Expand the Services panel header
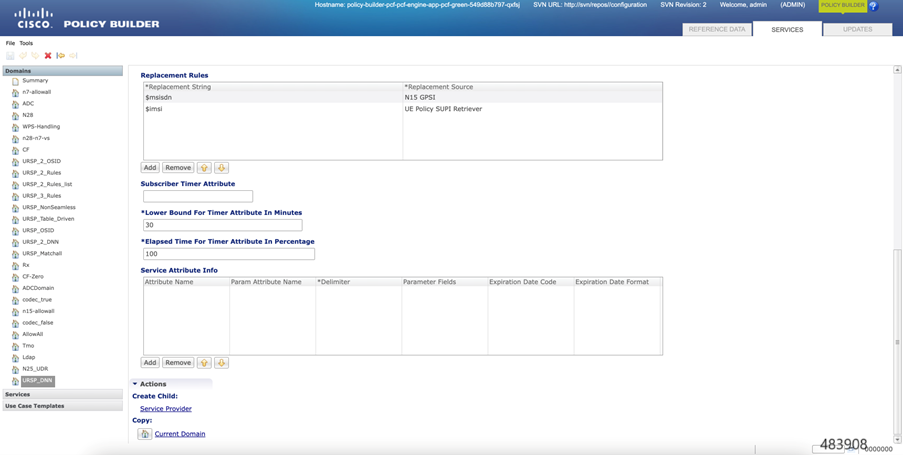This screenshot has height=455, width=903. [63, 395]
